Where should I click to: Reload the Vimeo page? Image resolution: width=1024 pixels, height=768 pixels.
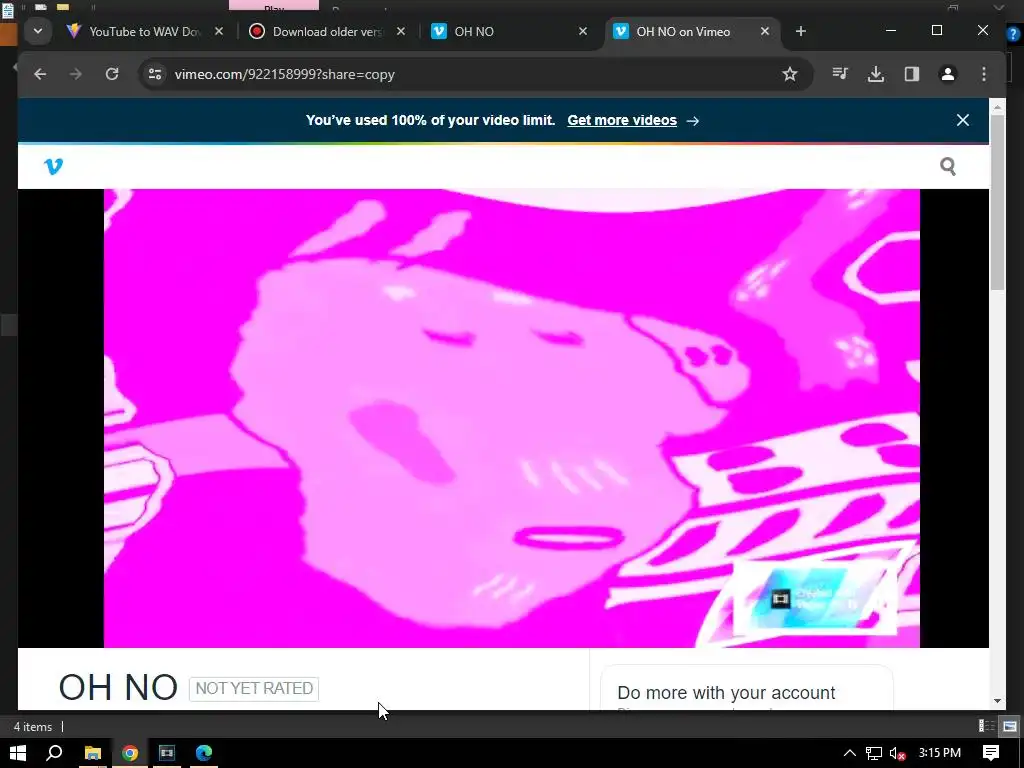112,74
